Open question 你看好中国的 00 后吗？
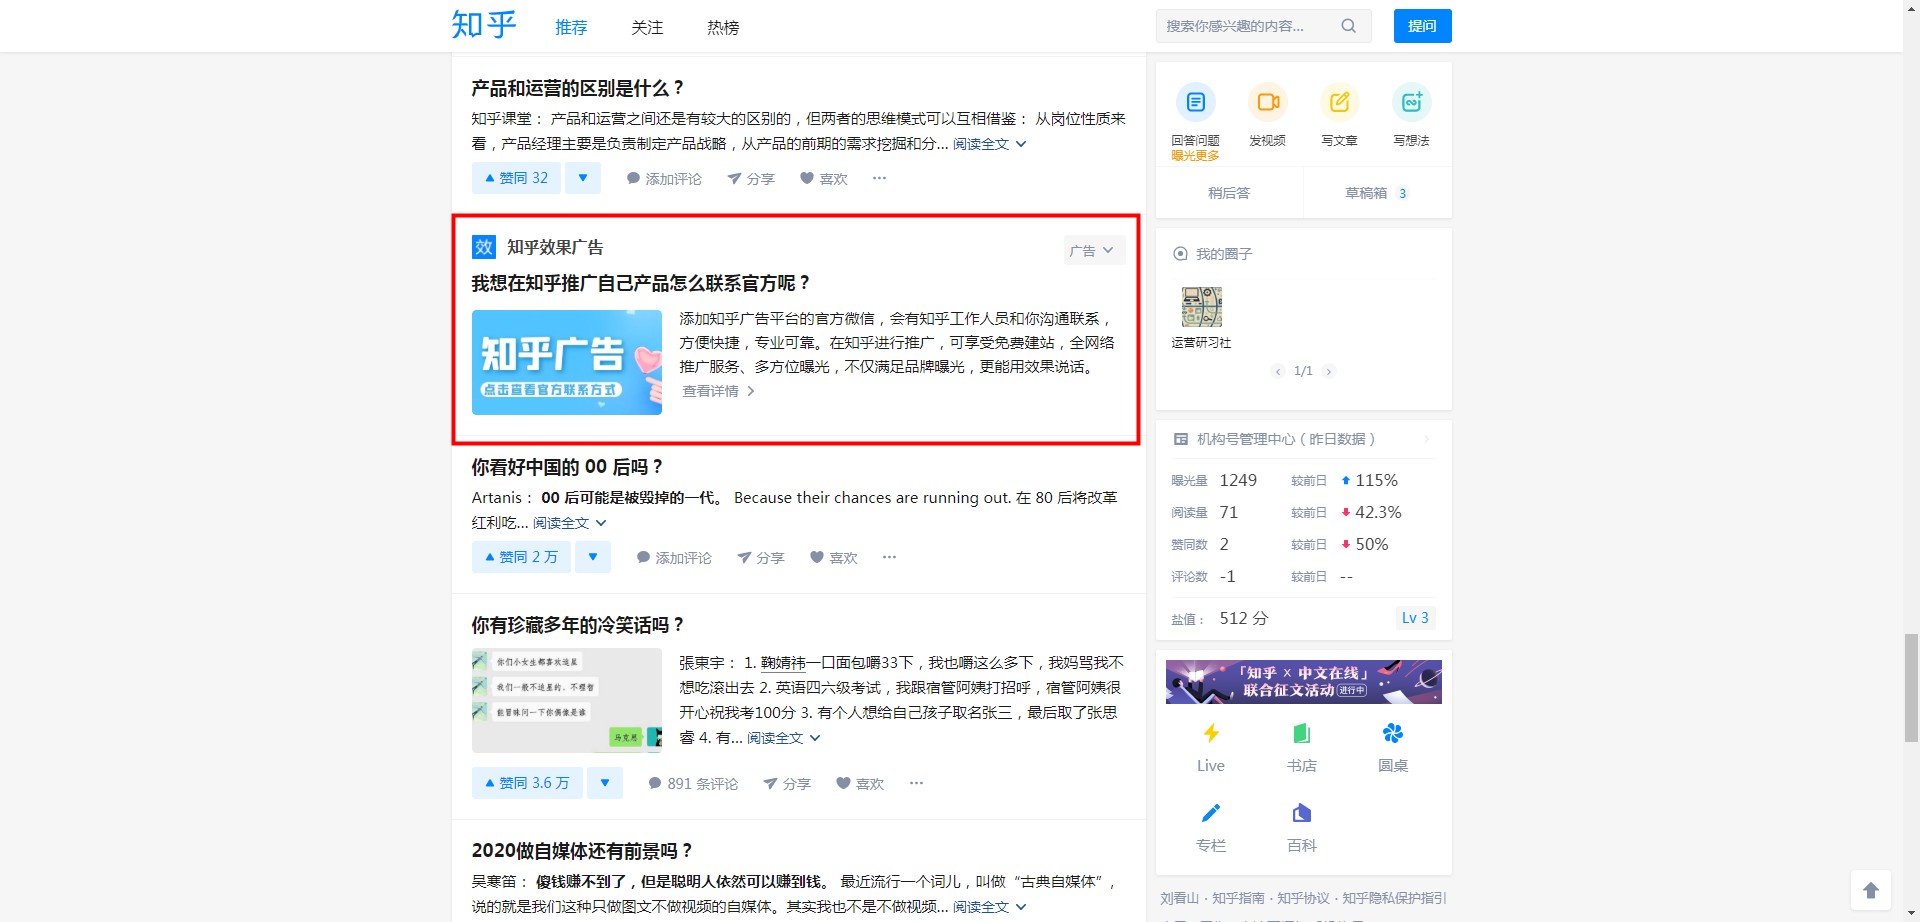Image resolution: width=1920 pixels, height=922 pixels. pos(567,467)
